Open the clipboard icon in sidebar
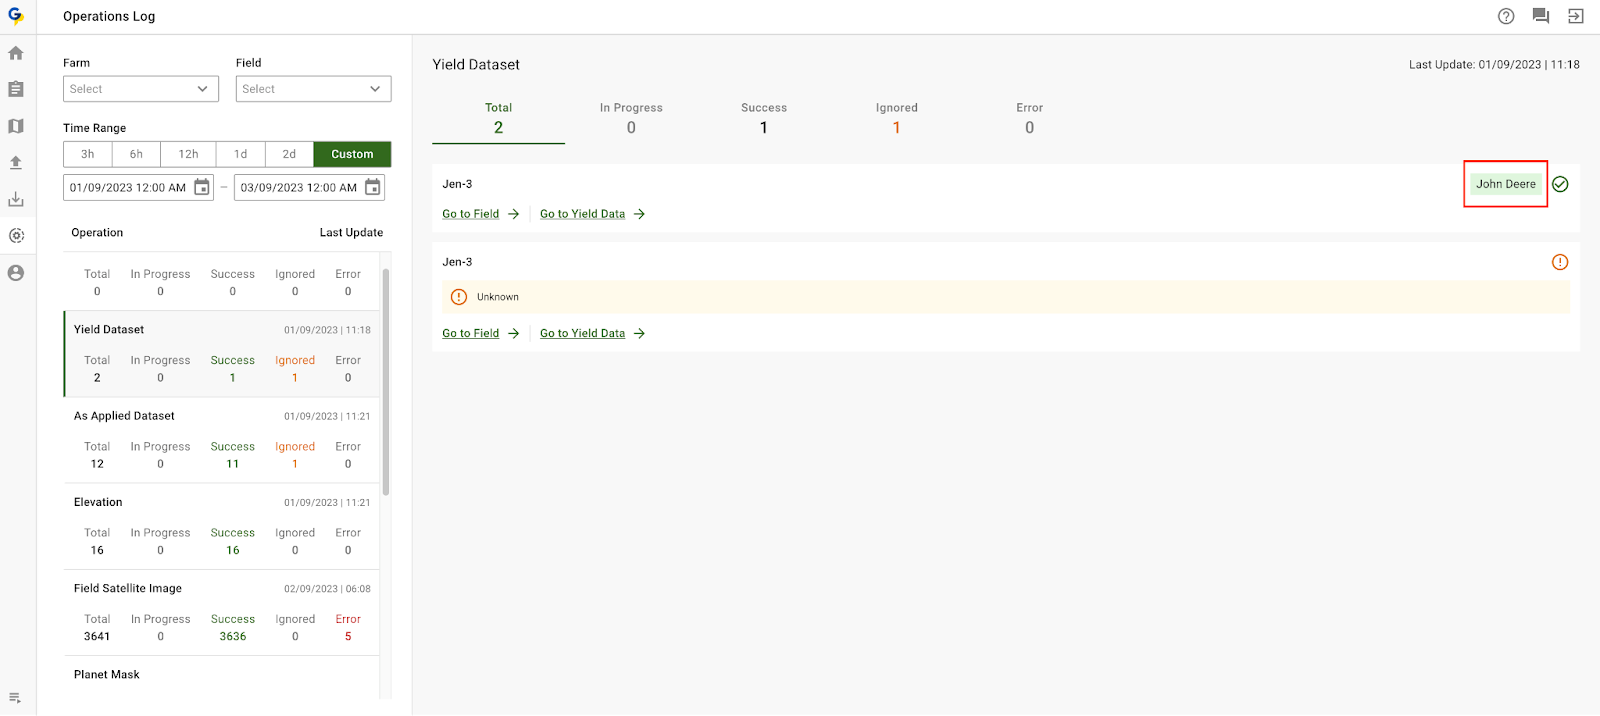The image size is (1600, 716). coord(16,90)
